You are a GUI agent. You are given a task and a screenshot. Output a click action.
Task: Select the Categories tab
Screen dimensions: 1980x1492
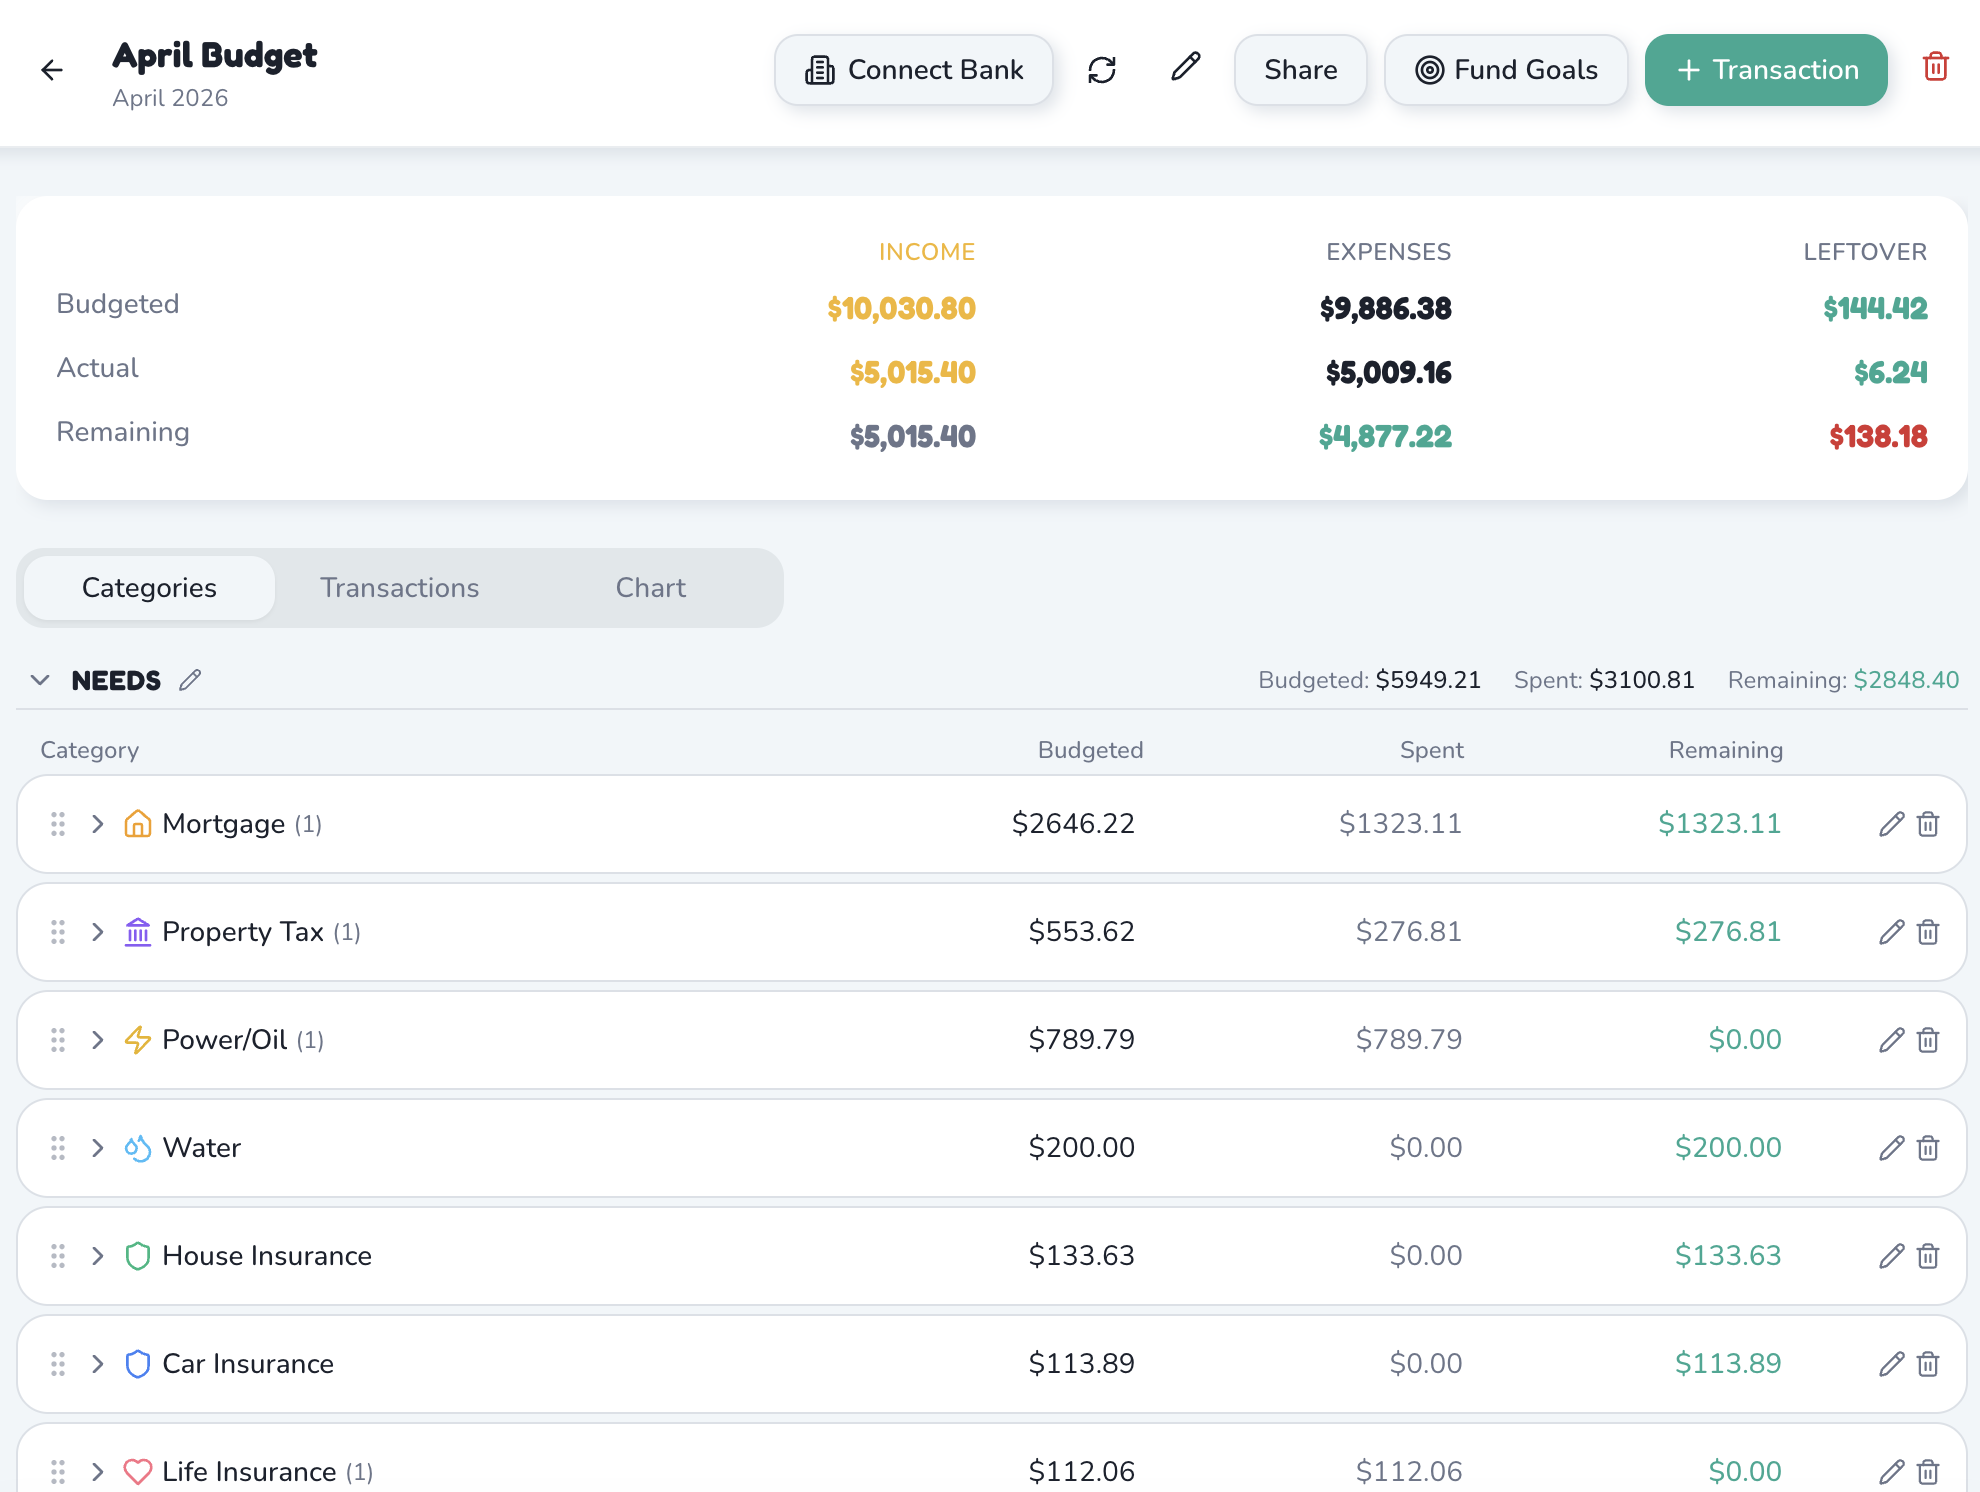pyautogui.click(x=149, y=588)
